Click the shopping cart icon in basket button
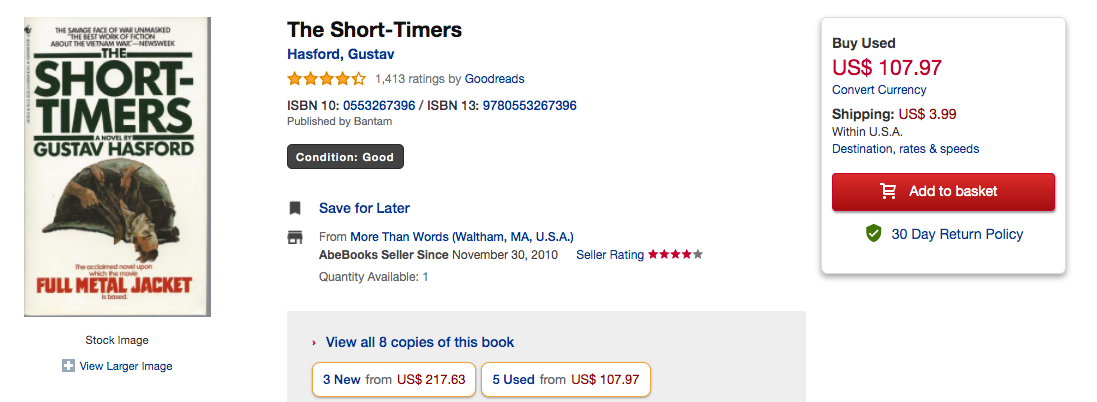1097x402 pixels. point(888,191)
